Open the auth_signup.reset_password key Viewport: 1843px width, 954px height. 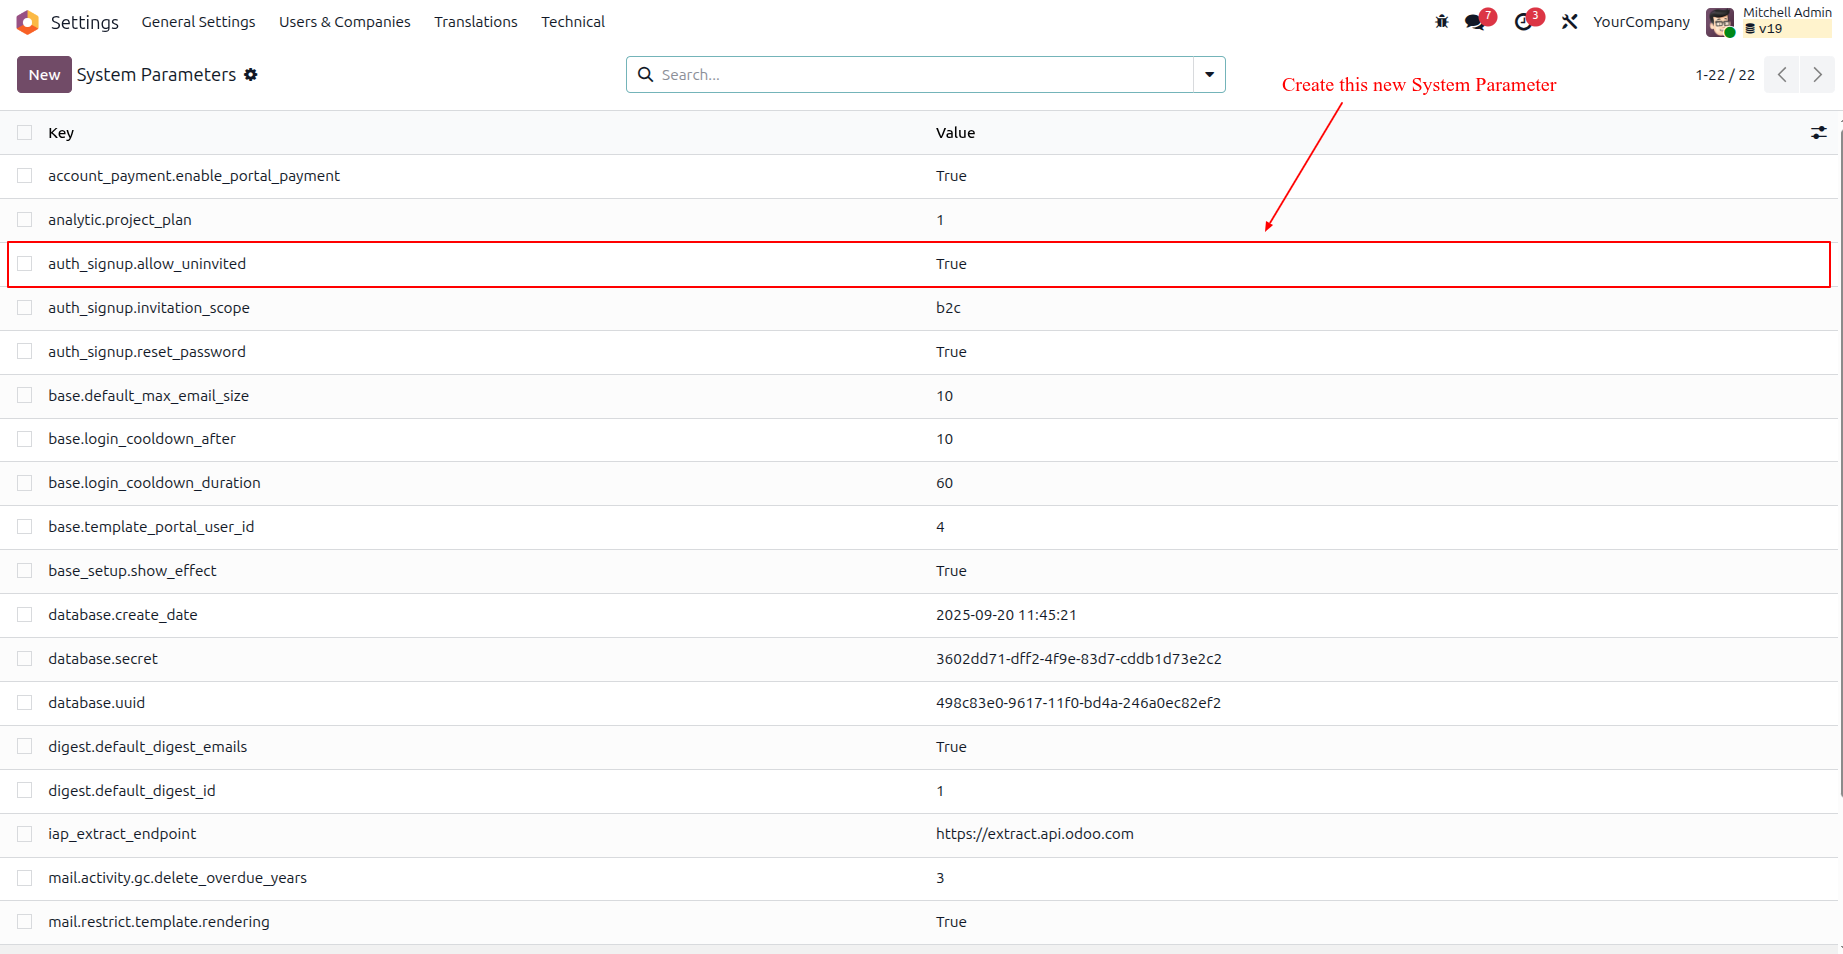click(x=147, y=352)
